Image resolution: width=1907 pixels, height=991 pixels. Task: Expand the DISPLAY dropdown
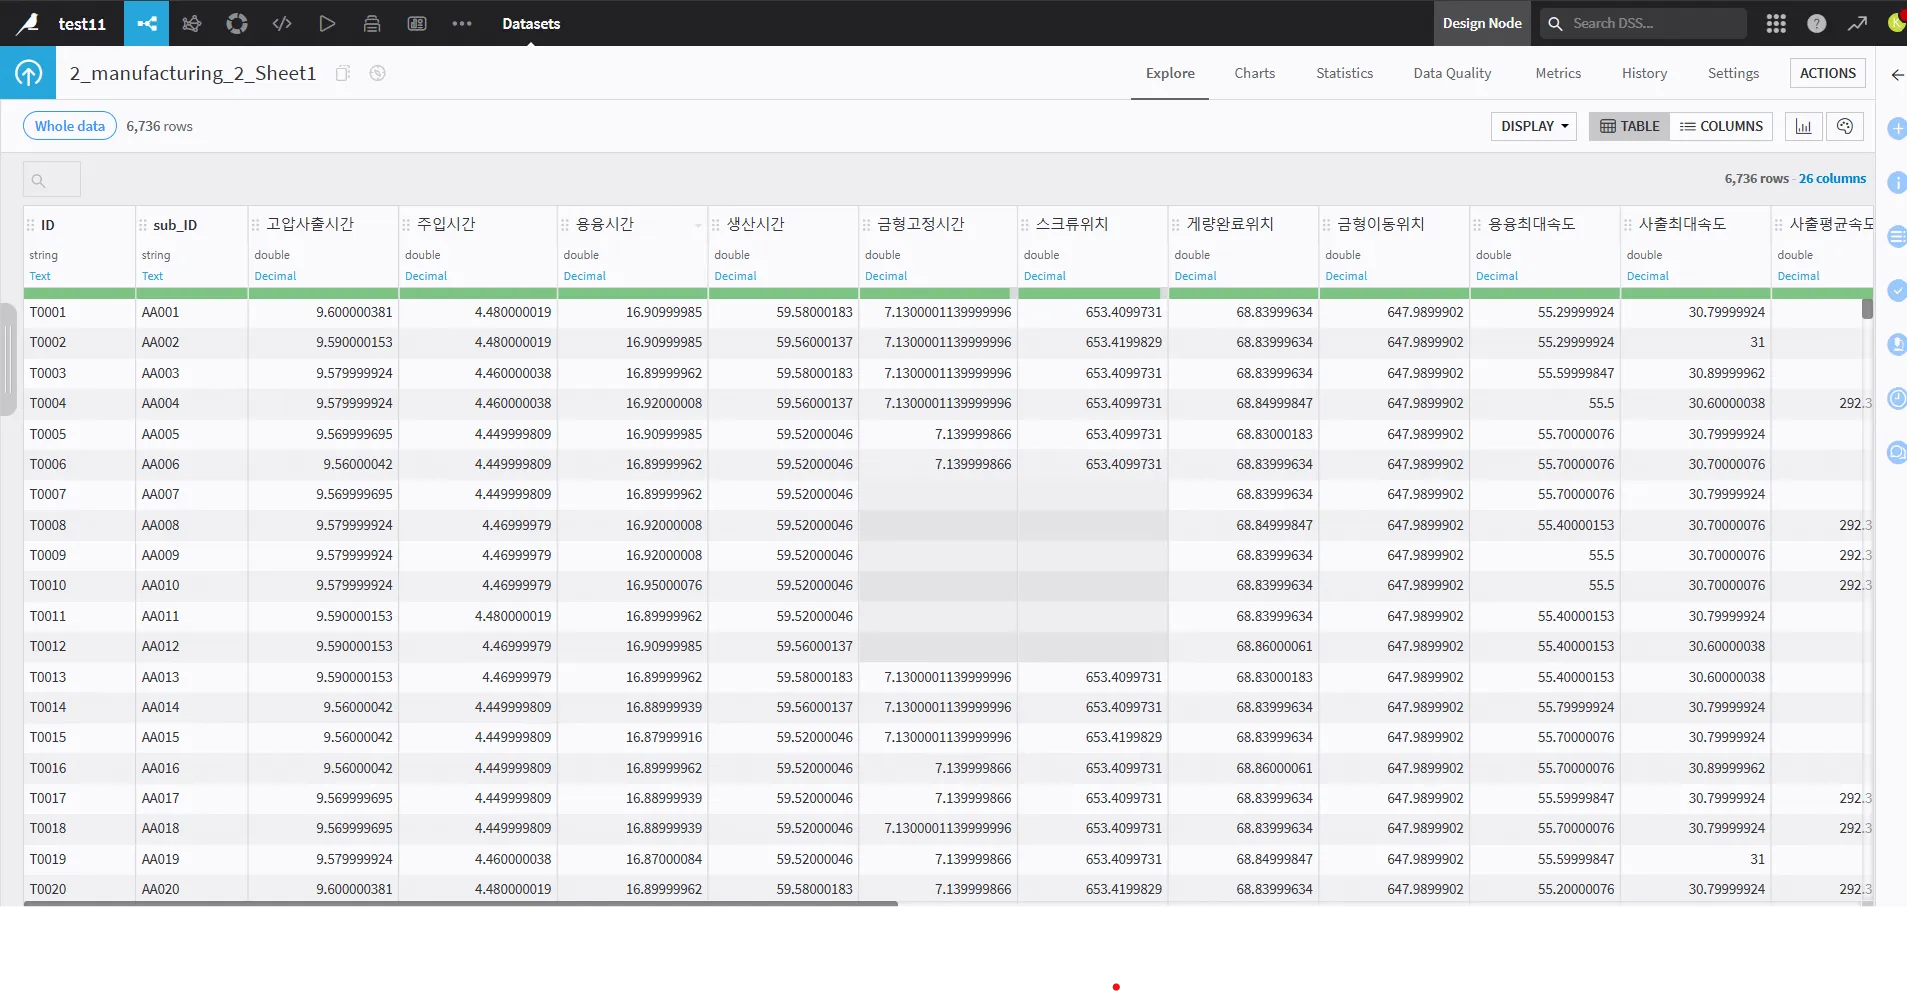pyautogui.click(x=1534, y=126)
